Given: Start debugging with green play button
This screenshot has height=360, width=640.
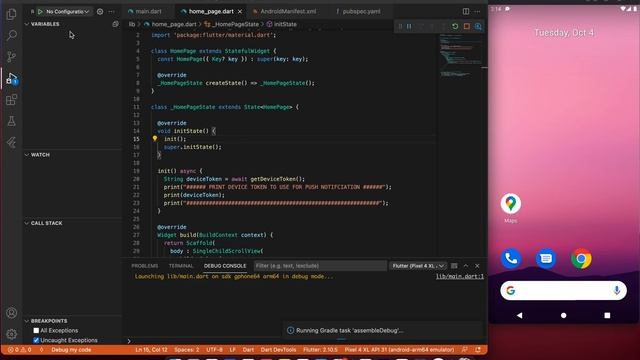Looking at the screenshot, I should pyautogui.click(x=40, y=11).
